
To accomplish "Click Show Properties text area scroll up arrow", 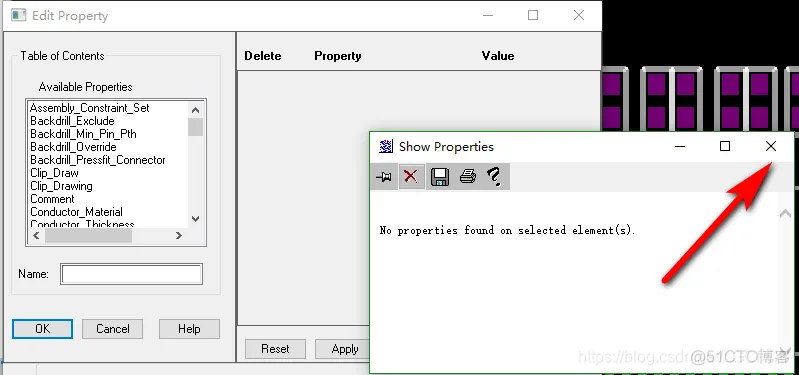I will pos(785,213).
